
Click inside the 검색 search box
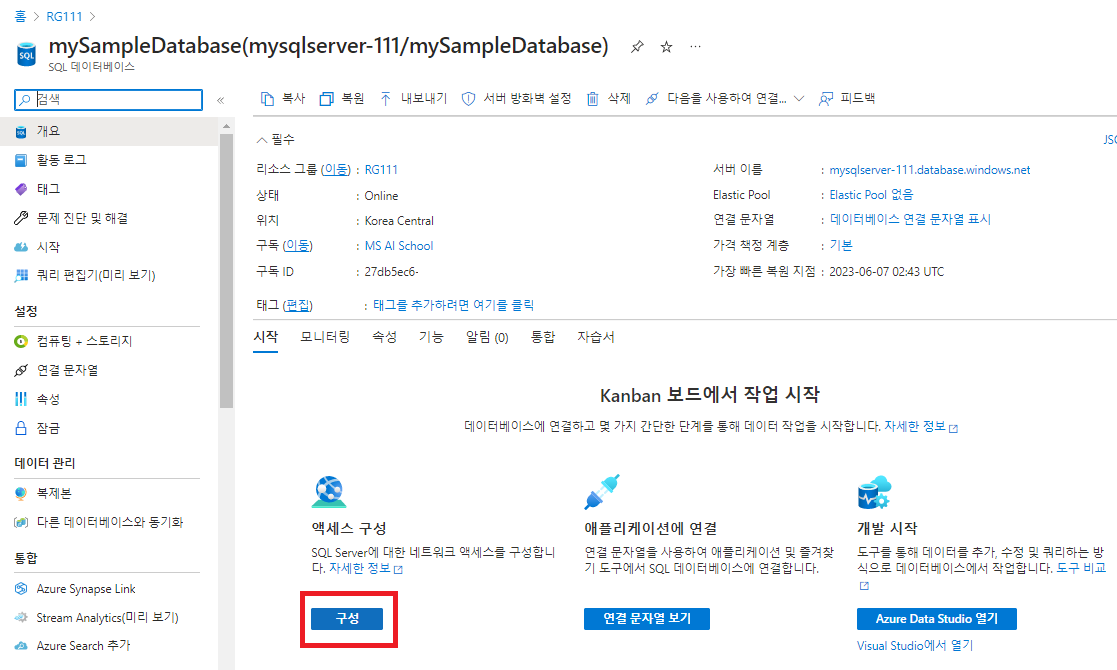tap(108, 100)
